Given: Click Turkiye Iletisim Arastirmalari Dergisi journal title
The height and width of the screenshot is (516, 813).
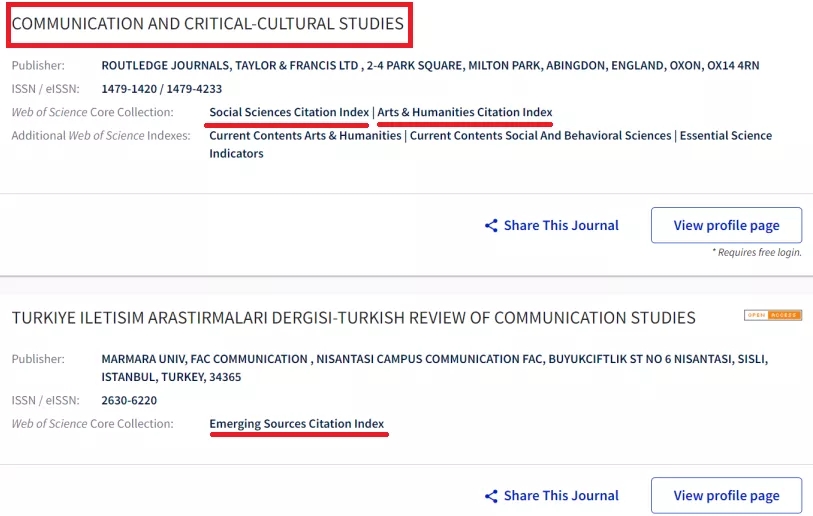Looking at the screenshot, I should pyautogui.click(x=354, y=317).
